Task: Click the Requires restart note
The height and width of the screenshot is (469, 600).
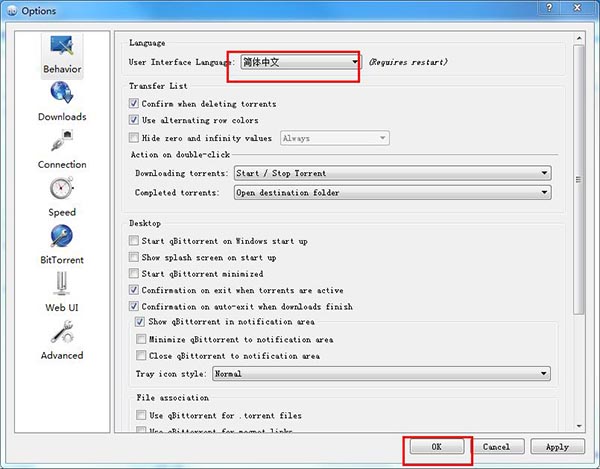Action: [408, 62]
